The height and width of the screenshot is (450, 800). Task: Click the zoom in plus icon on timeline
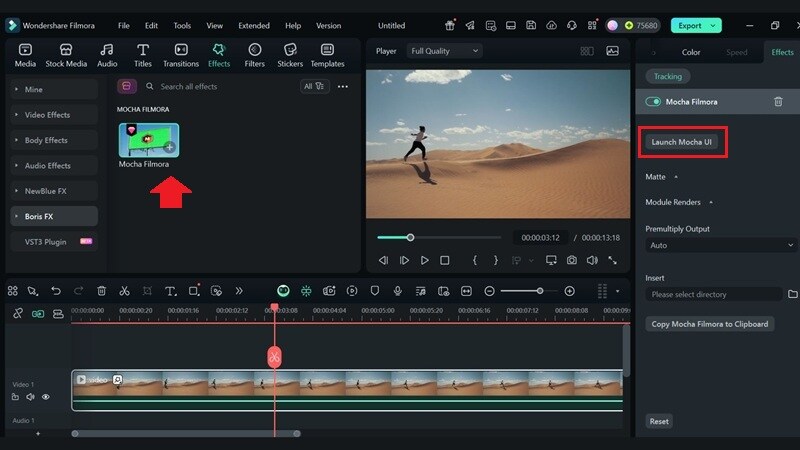(569, 291)
